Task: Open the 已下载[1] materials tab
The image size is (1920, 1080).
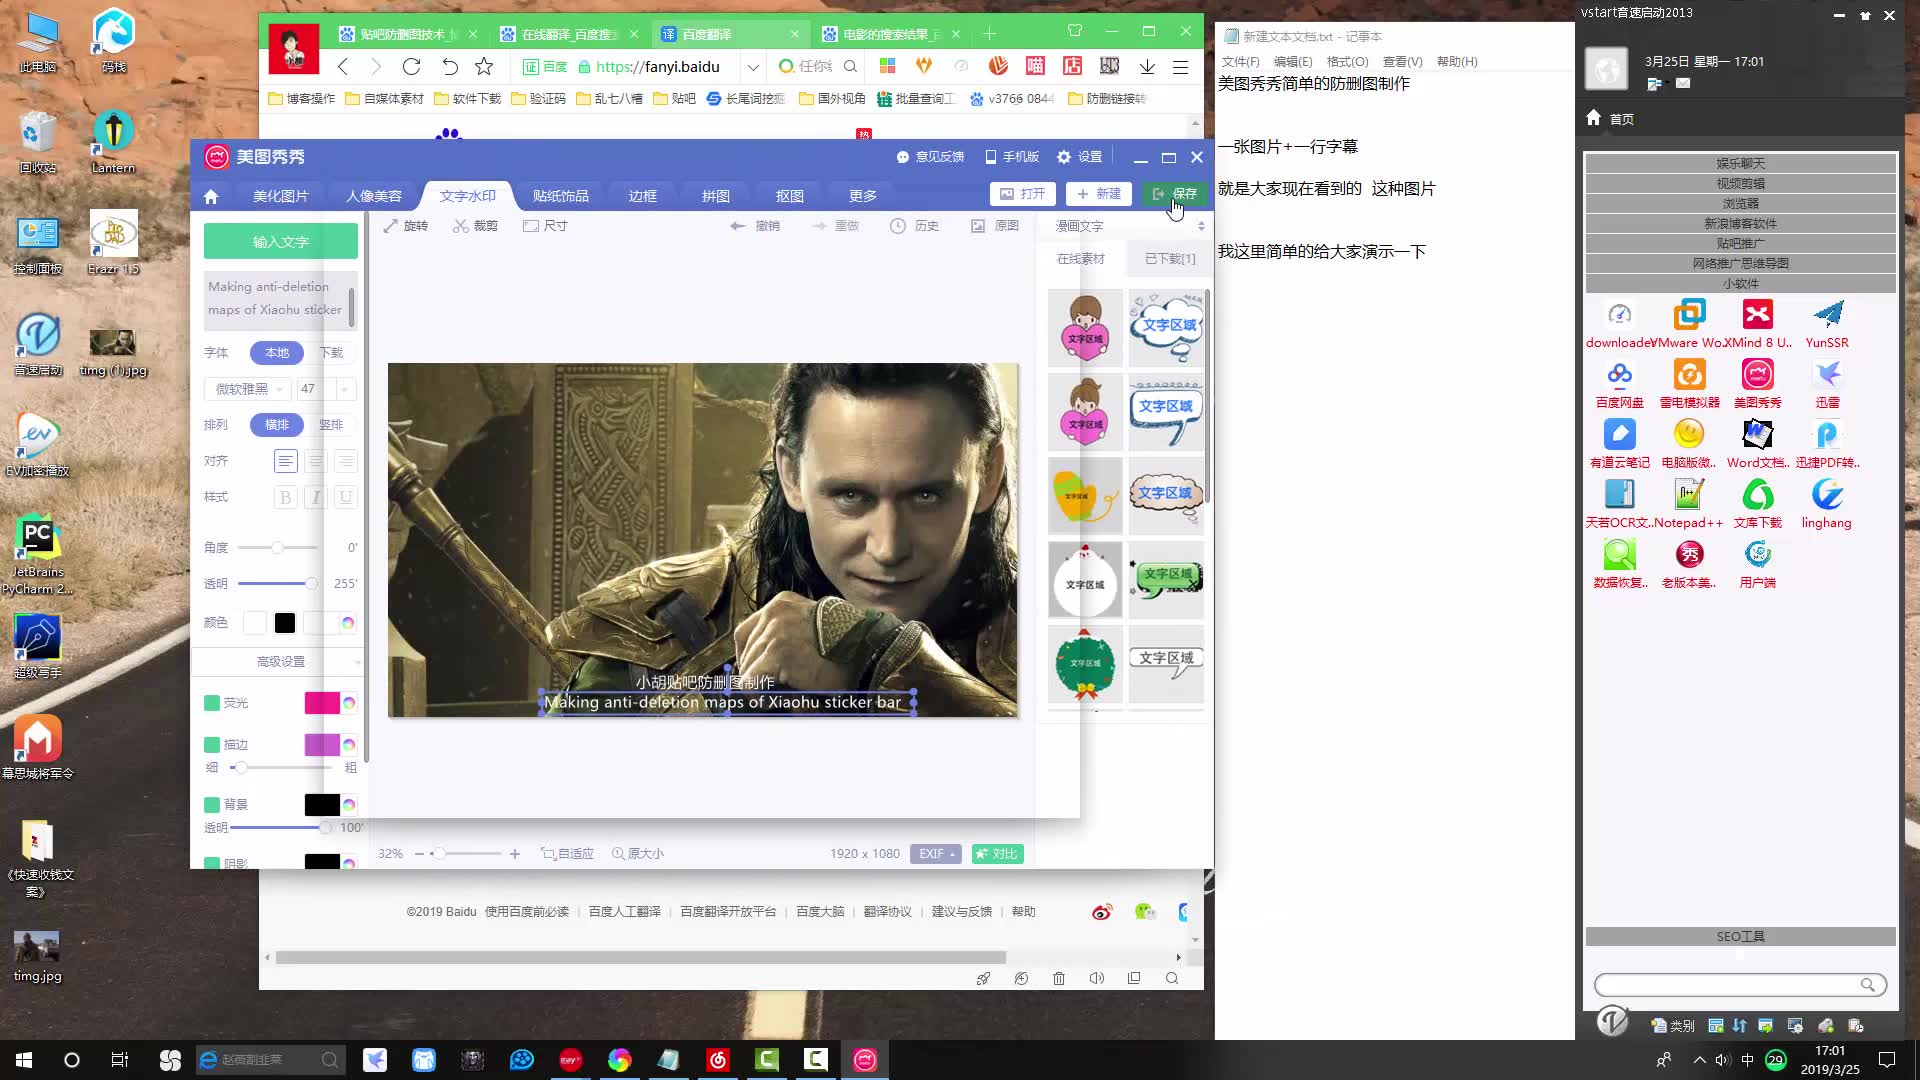Action: [x=1170, y=259]
